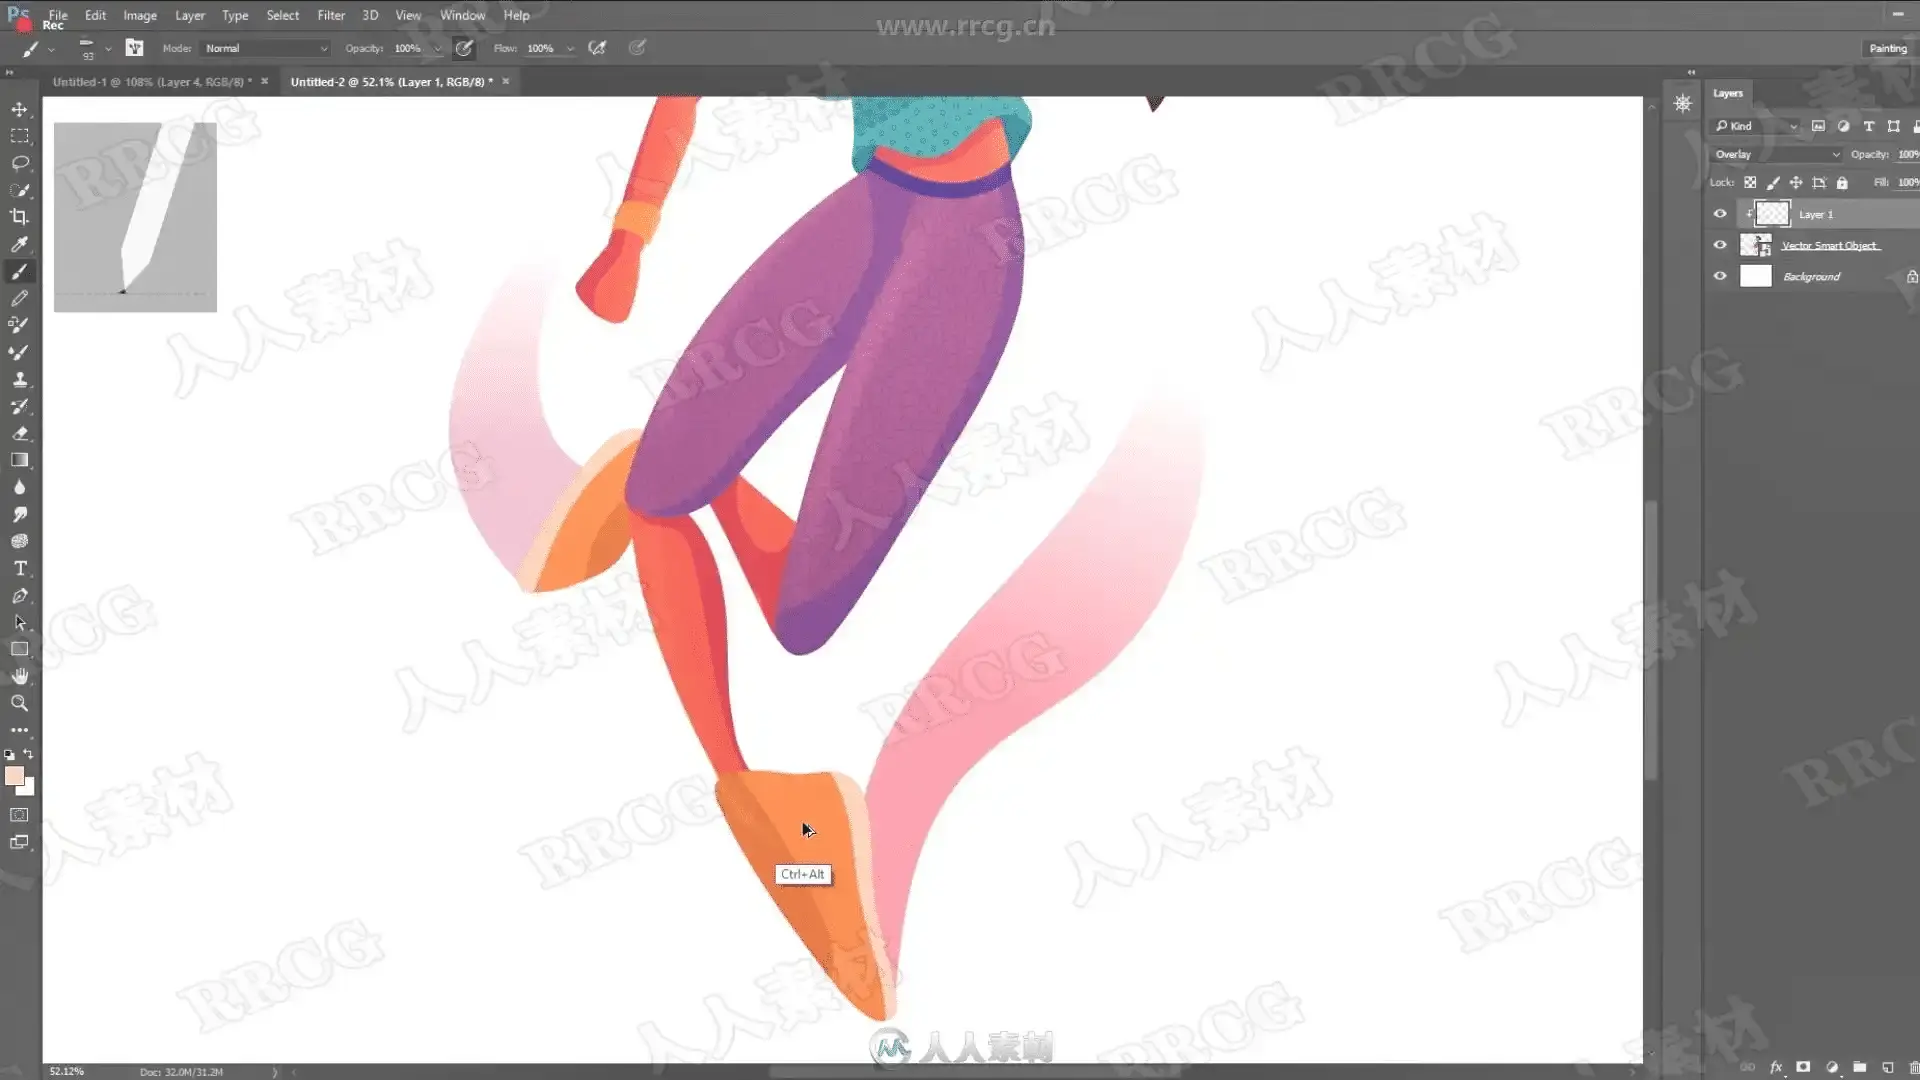Hide the Layer 1 layer
1920x1080 pixels.
(1720, 214)
